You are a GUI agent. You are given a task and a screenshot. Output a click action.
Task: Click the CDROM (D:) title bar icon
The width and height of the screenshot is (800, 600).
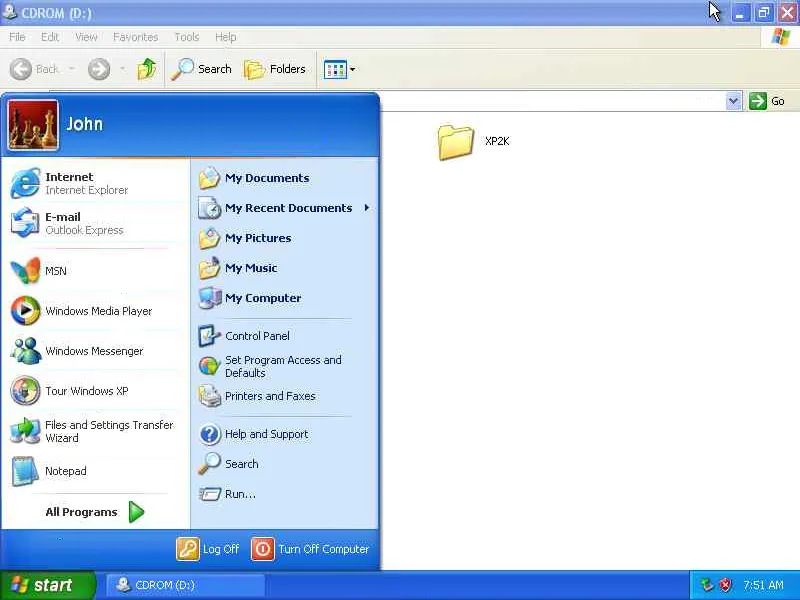coord(10,12)
